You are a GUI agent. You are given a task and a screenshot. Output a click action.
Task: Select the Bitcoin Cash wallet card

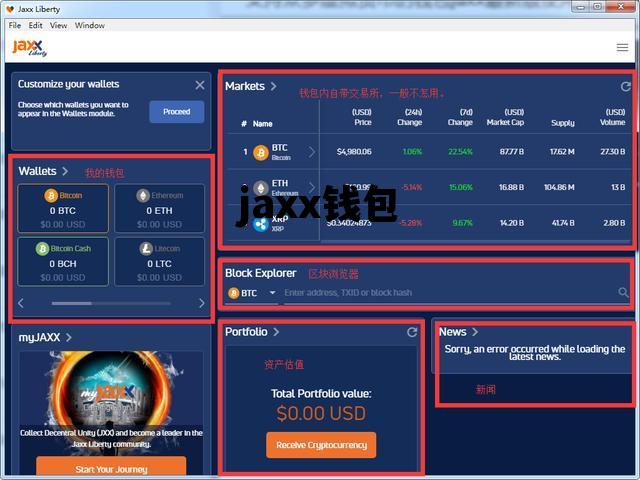coord(63,262)
